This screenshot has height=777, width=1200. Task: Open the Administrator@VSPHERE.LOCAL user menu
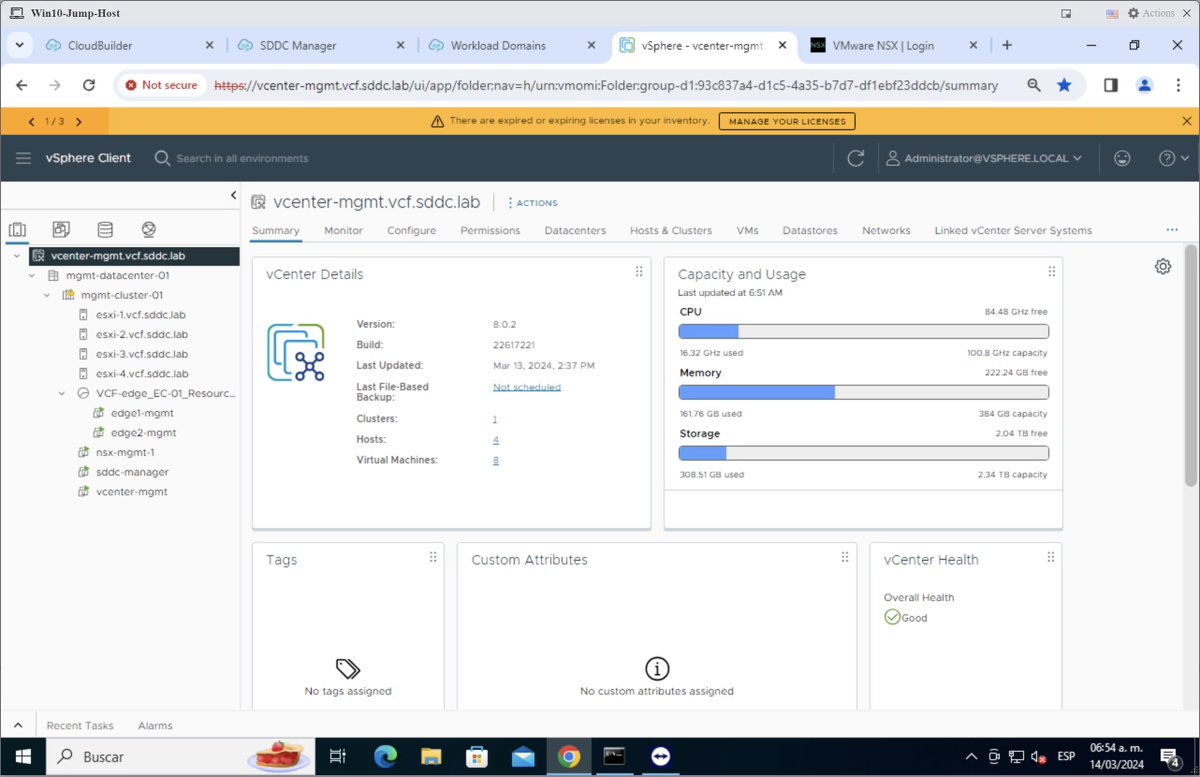click(984, 158)
